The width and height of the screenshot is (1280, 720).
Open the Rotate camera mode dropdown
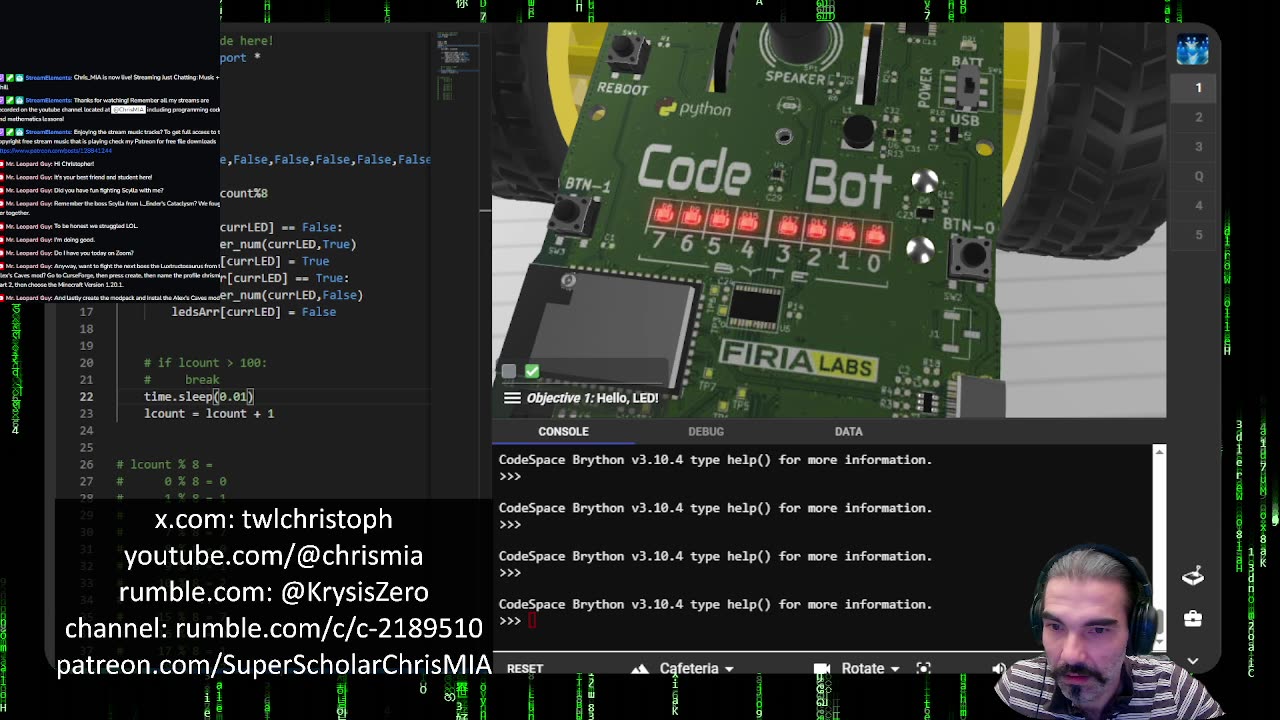[x=871, y=668]
